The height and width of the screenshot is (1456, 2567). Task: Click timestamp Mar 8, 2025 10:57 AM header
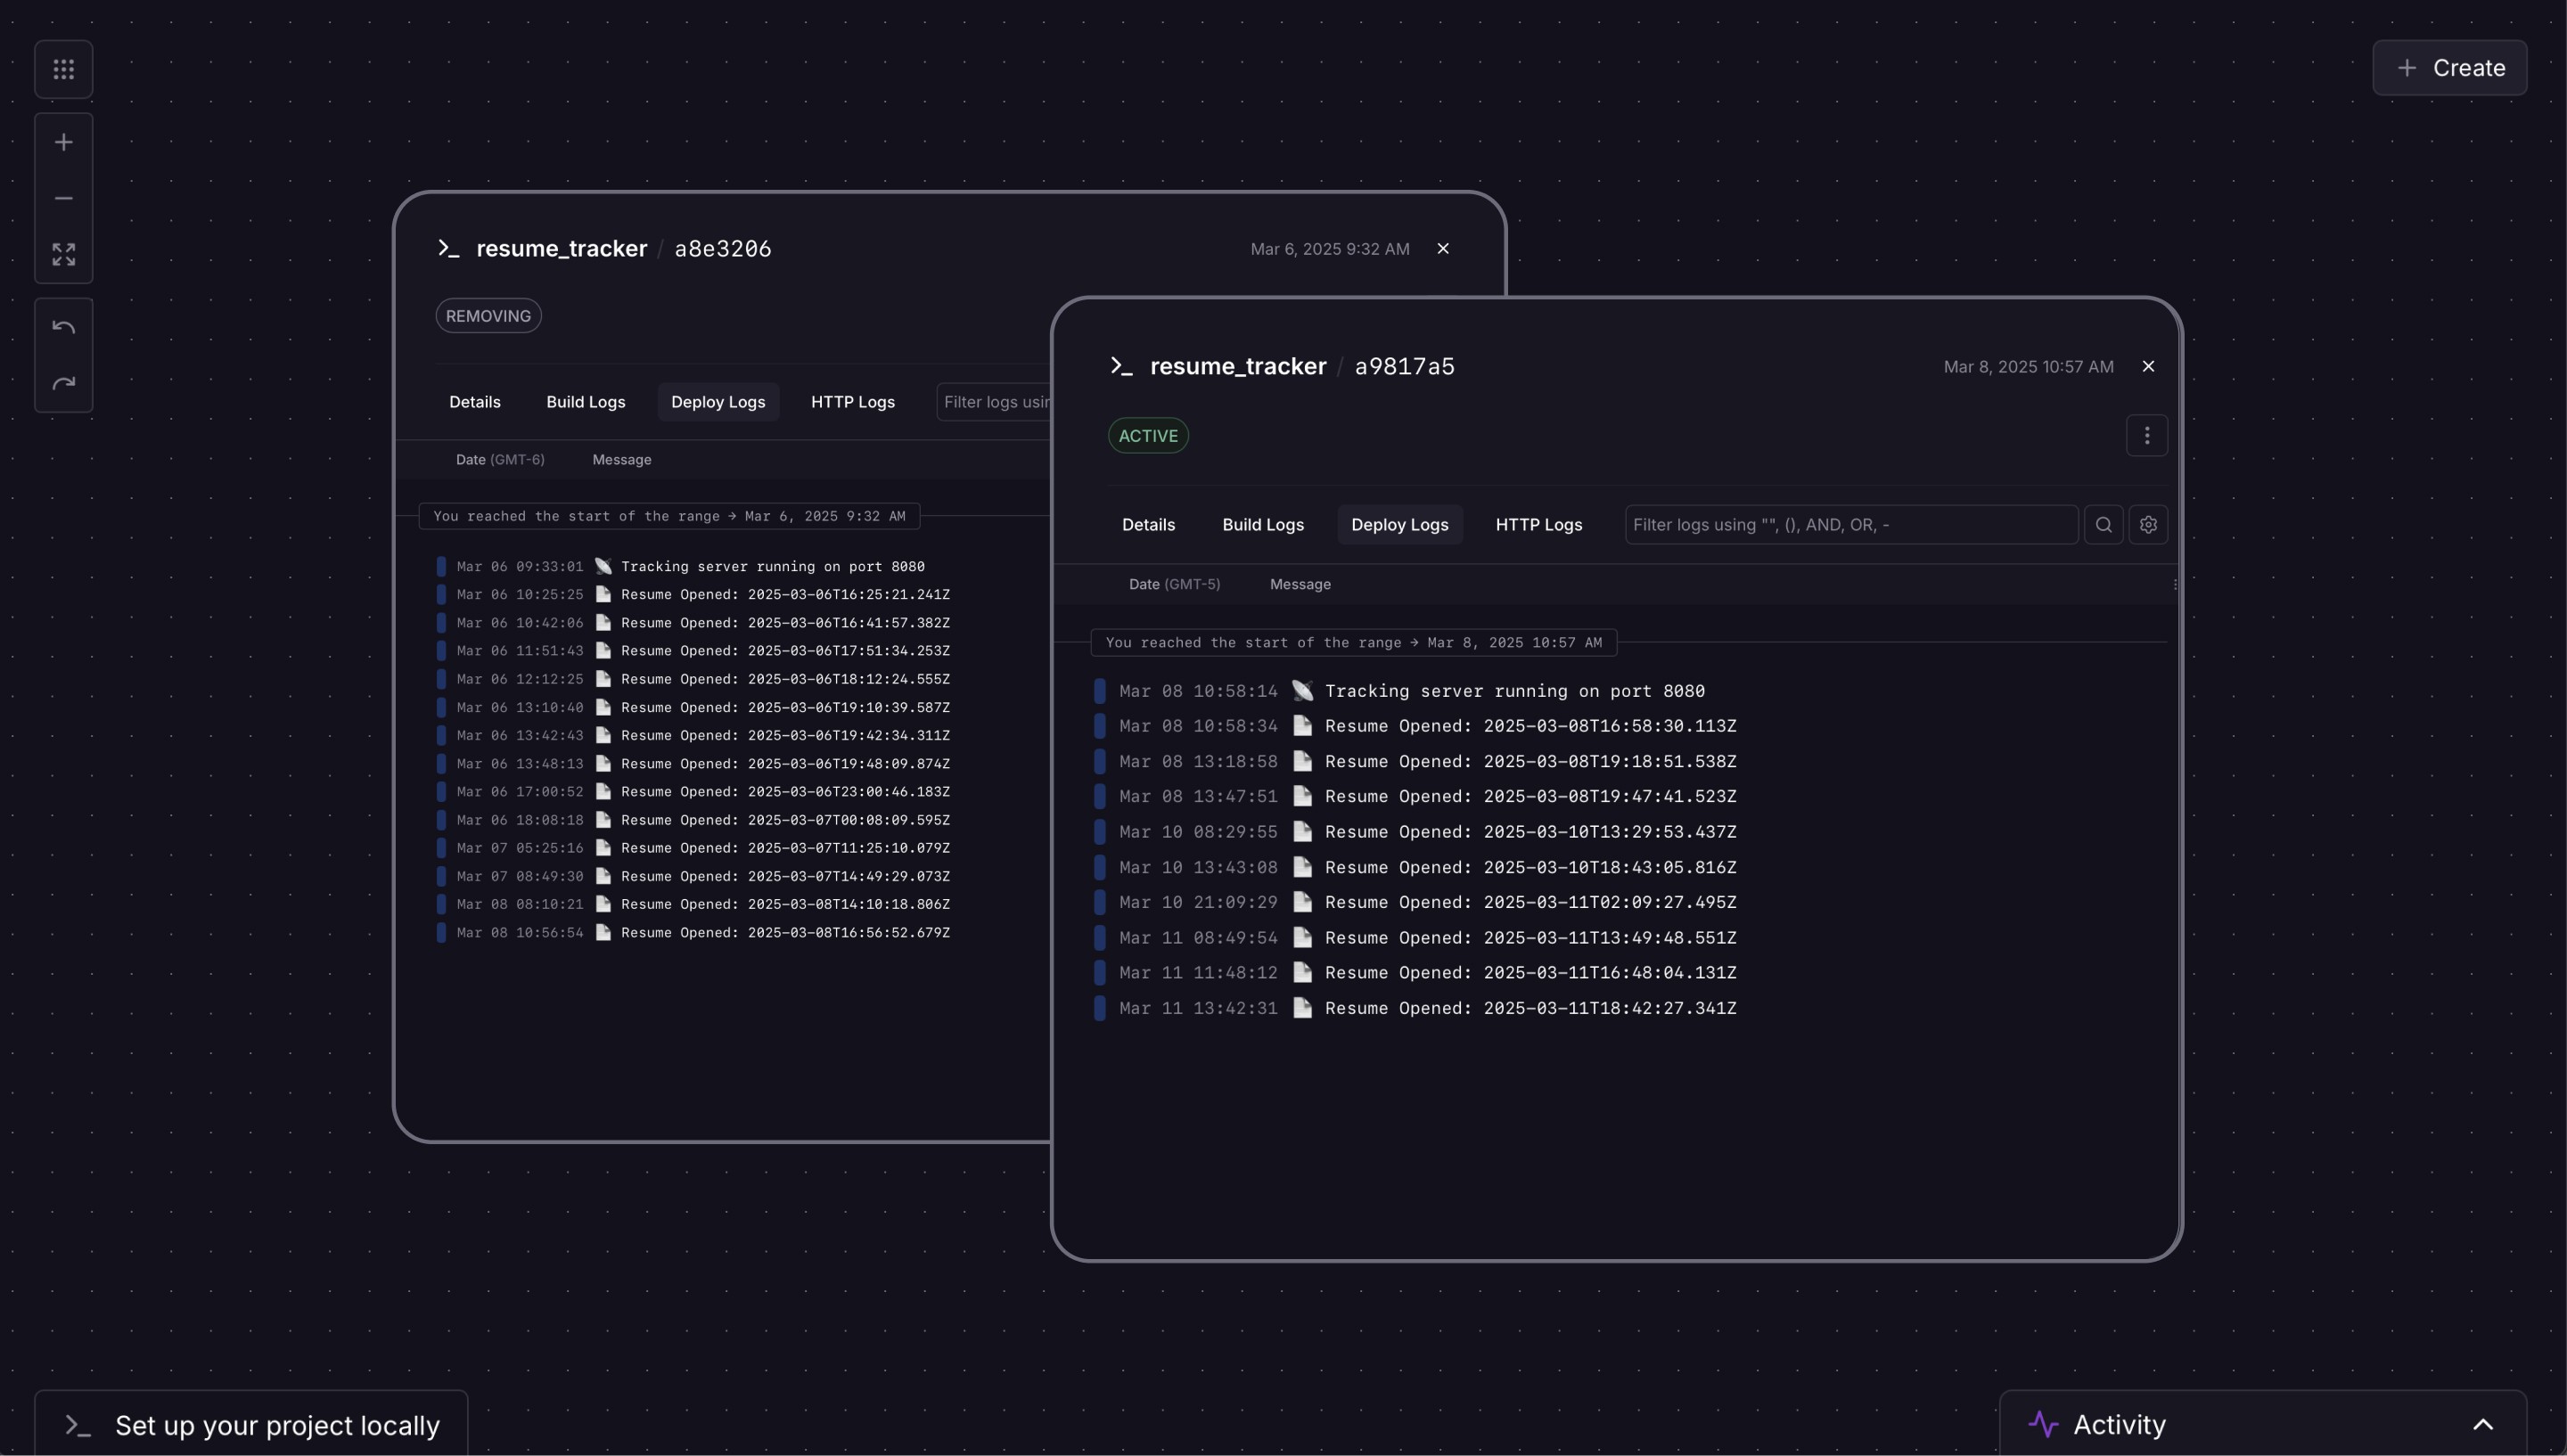[x=2029, y=367]
